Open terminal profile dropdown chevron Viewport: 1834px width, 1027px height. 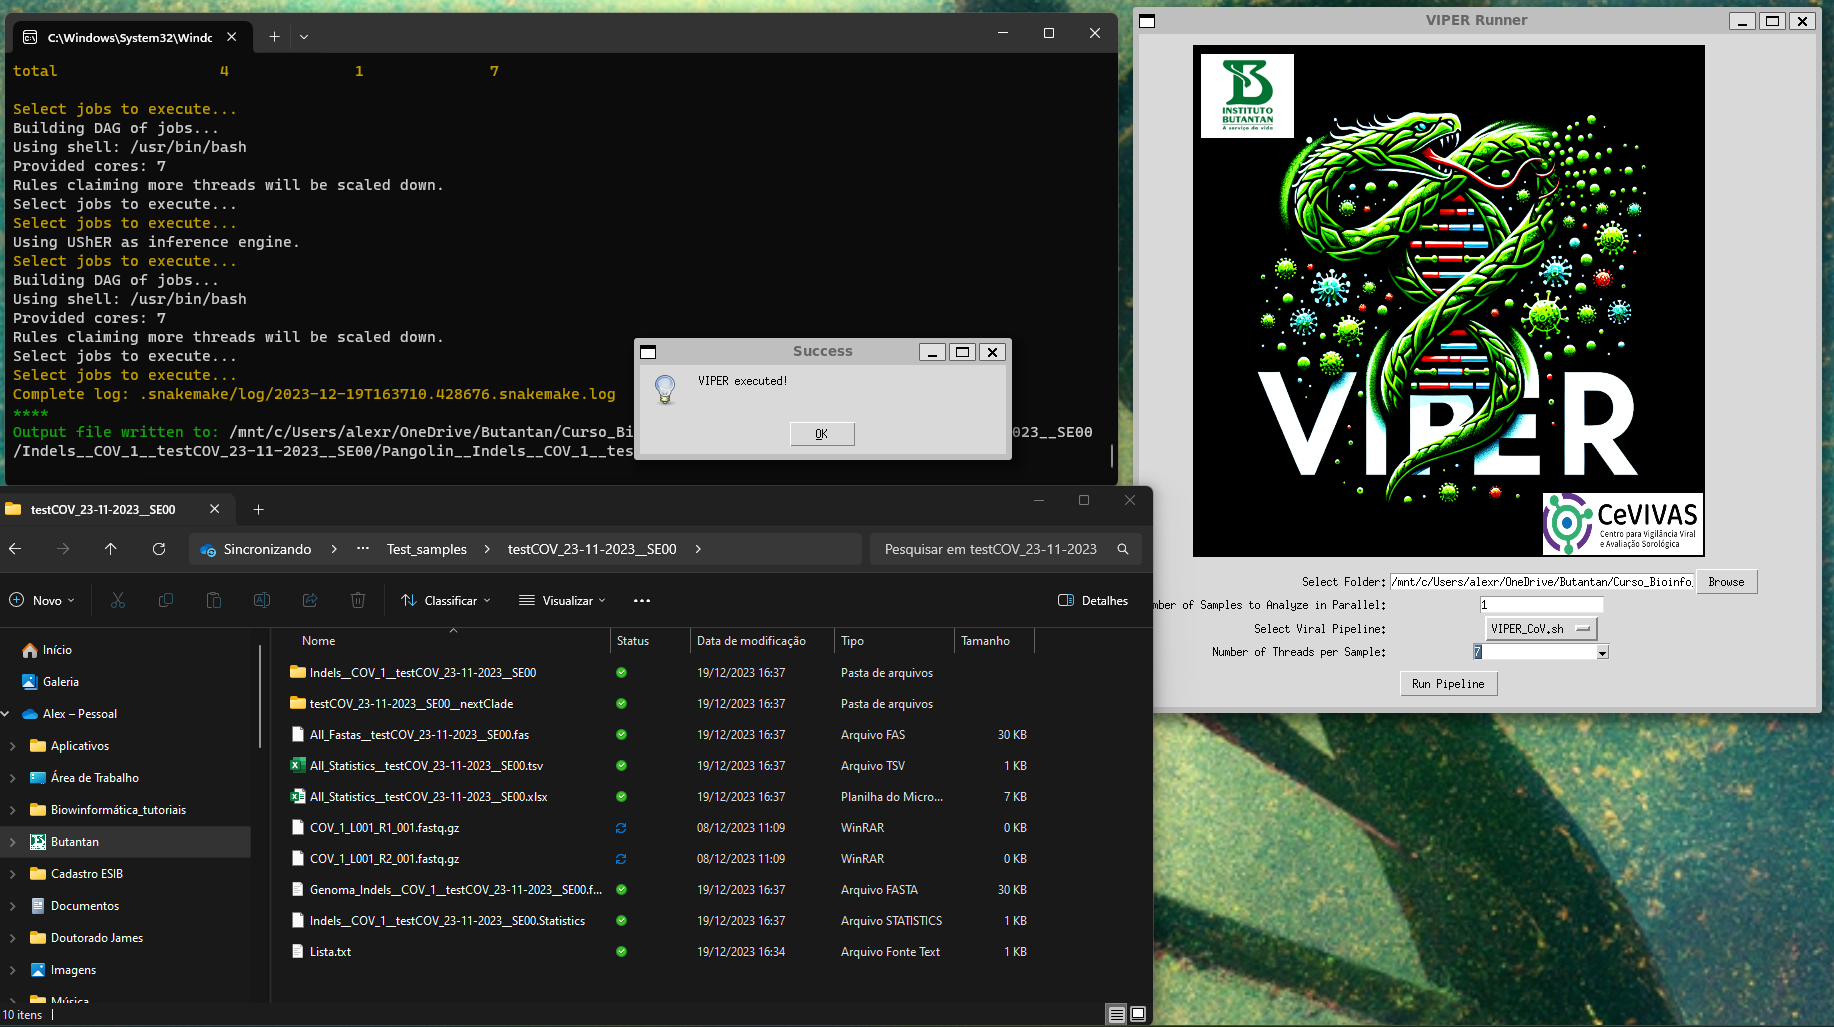304,36
